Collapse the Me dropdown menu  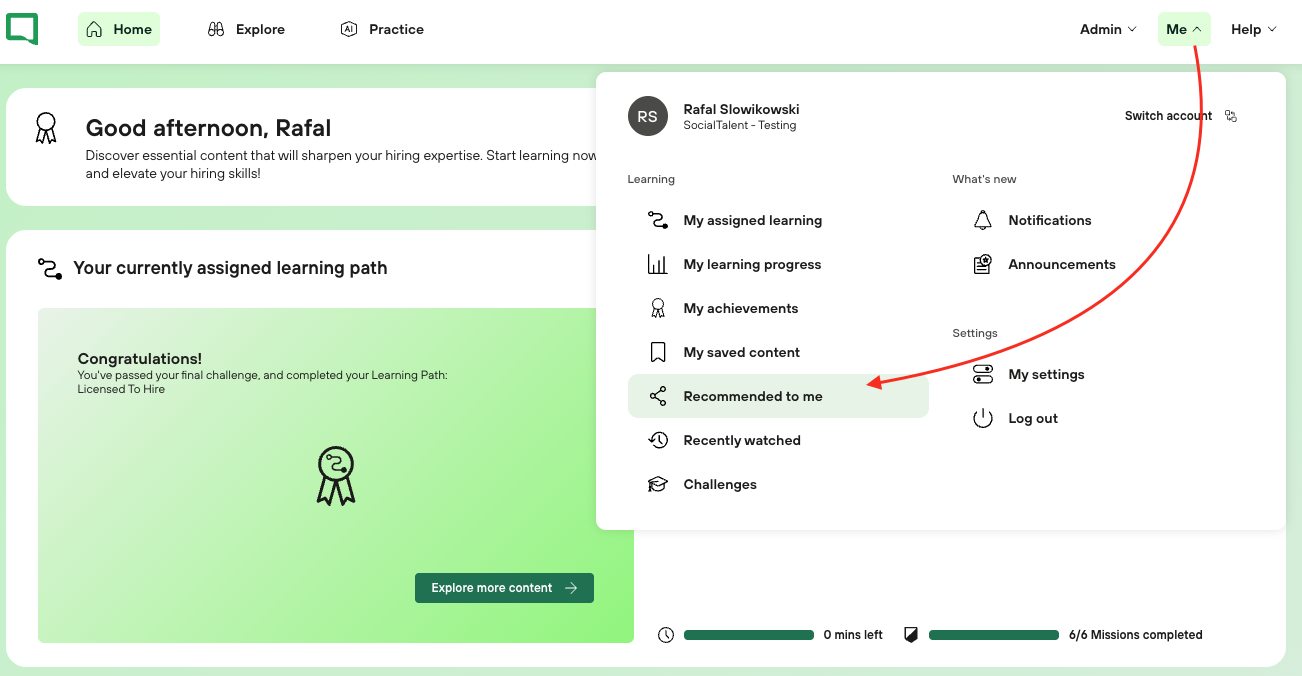click(1184, 29)
